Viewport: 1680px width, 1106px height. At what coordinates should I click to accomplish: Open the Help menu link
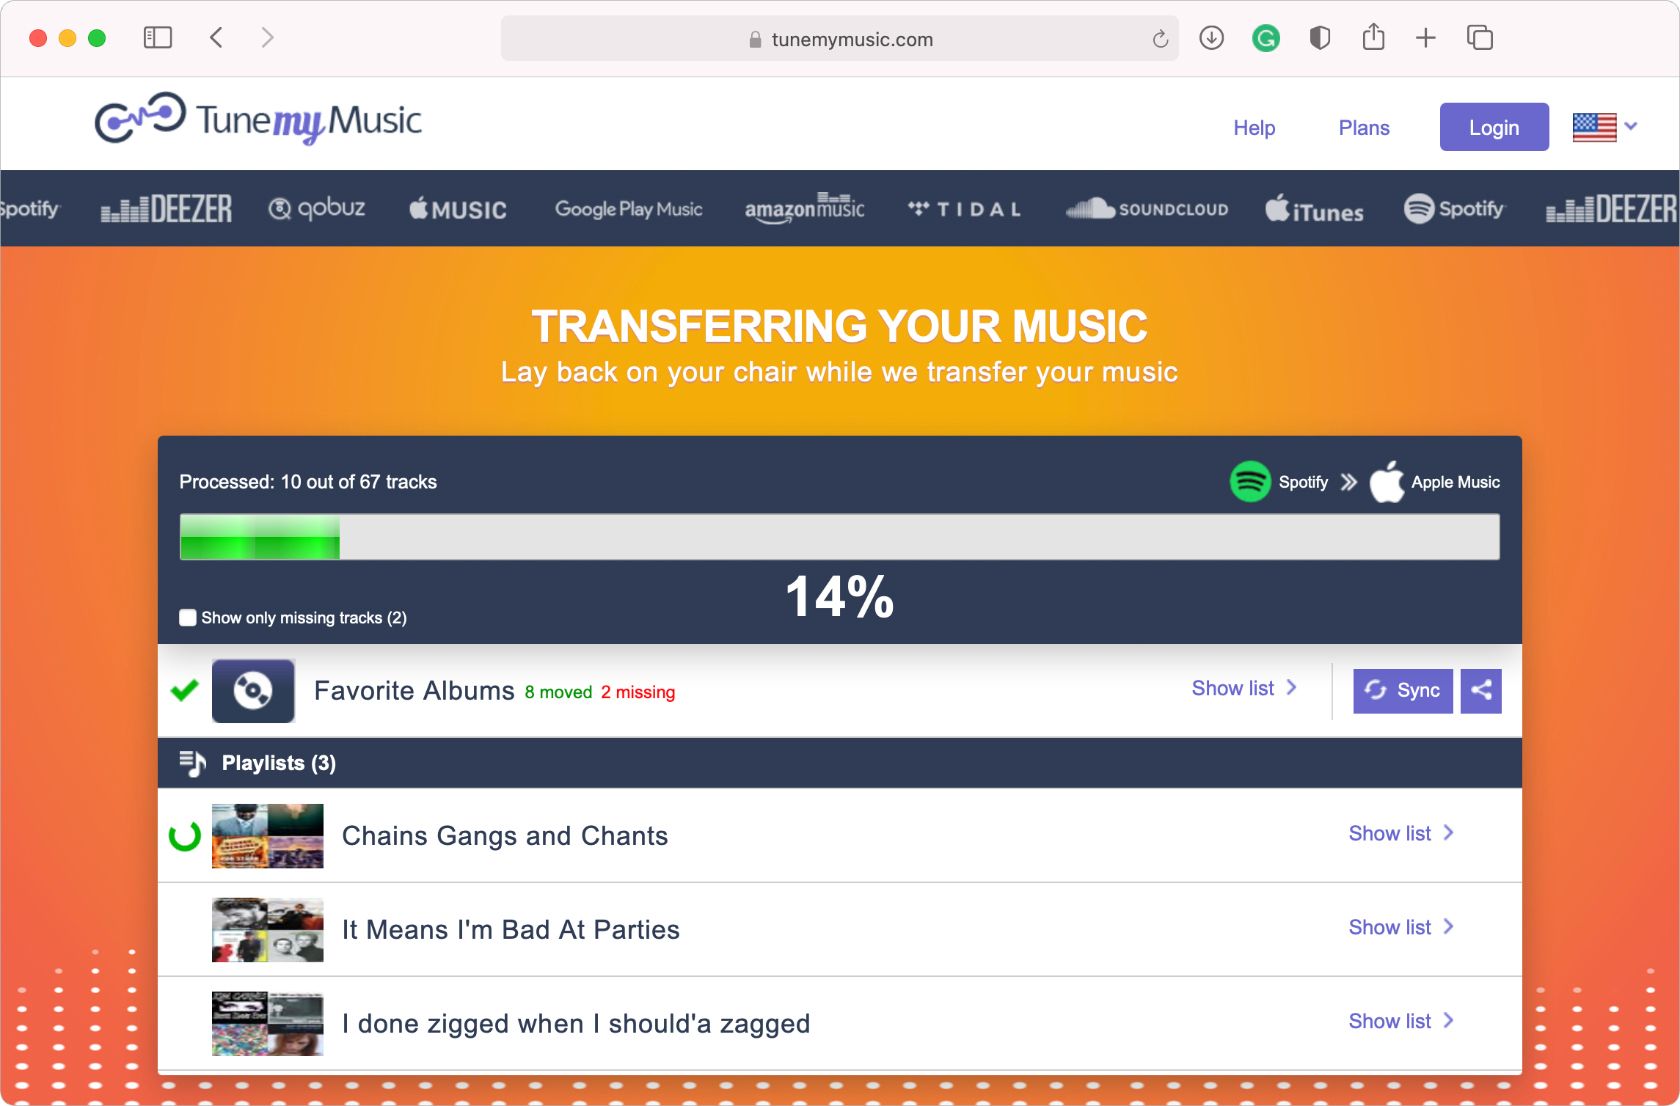click(1254, 128)
